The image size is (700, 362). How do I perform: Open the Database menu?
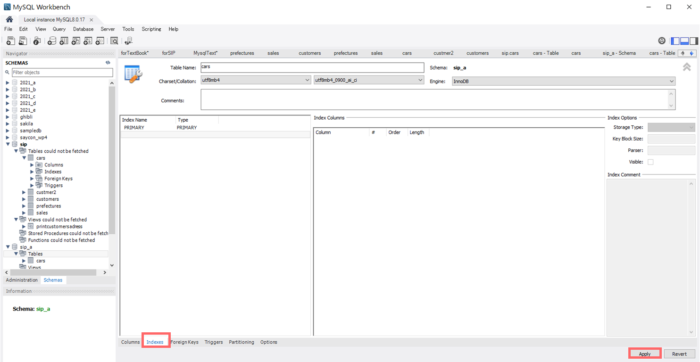click(x=83, y=29)
